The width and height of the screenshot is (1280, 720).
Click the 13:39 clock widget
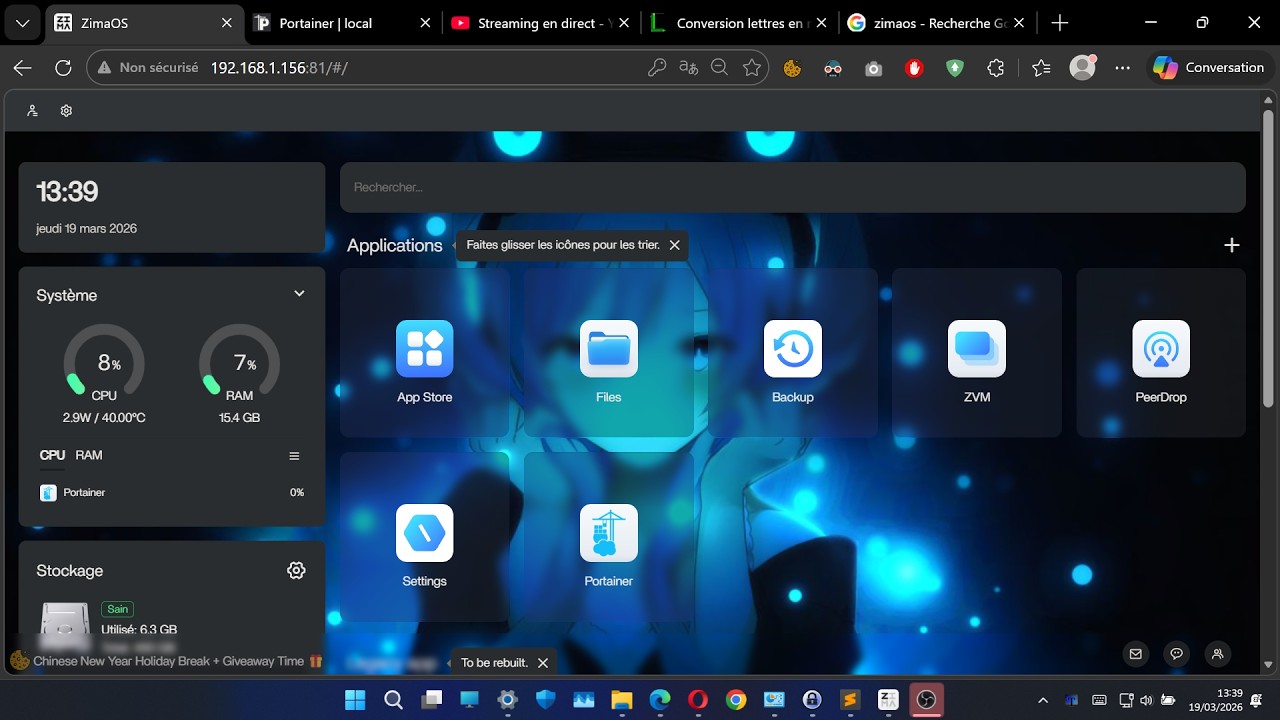click(172, 207)
